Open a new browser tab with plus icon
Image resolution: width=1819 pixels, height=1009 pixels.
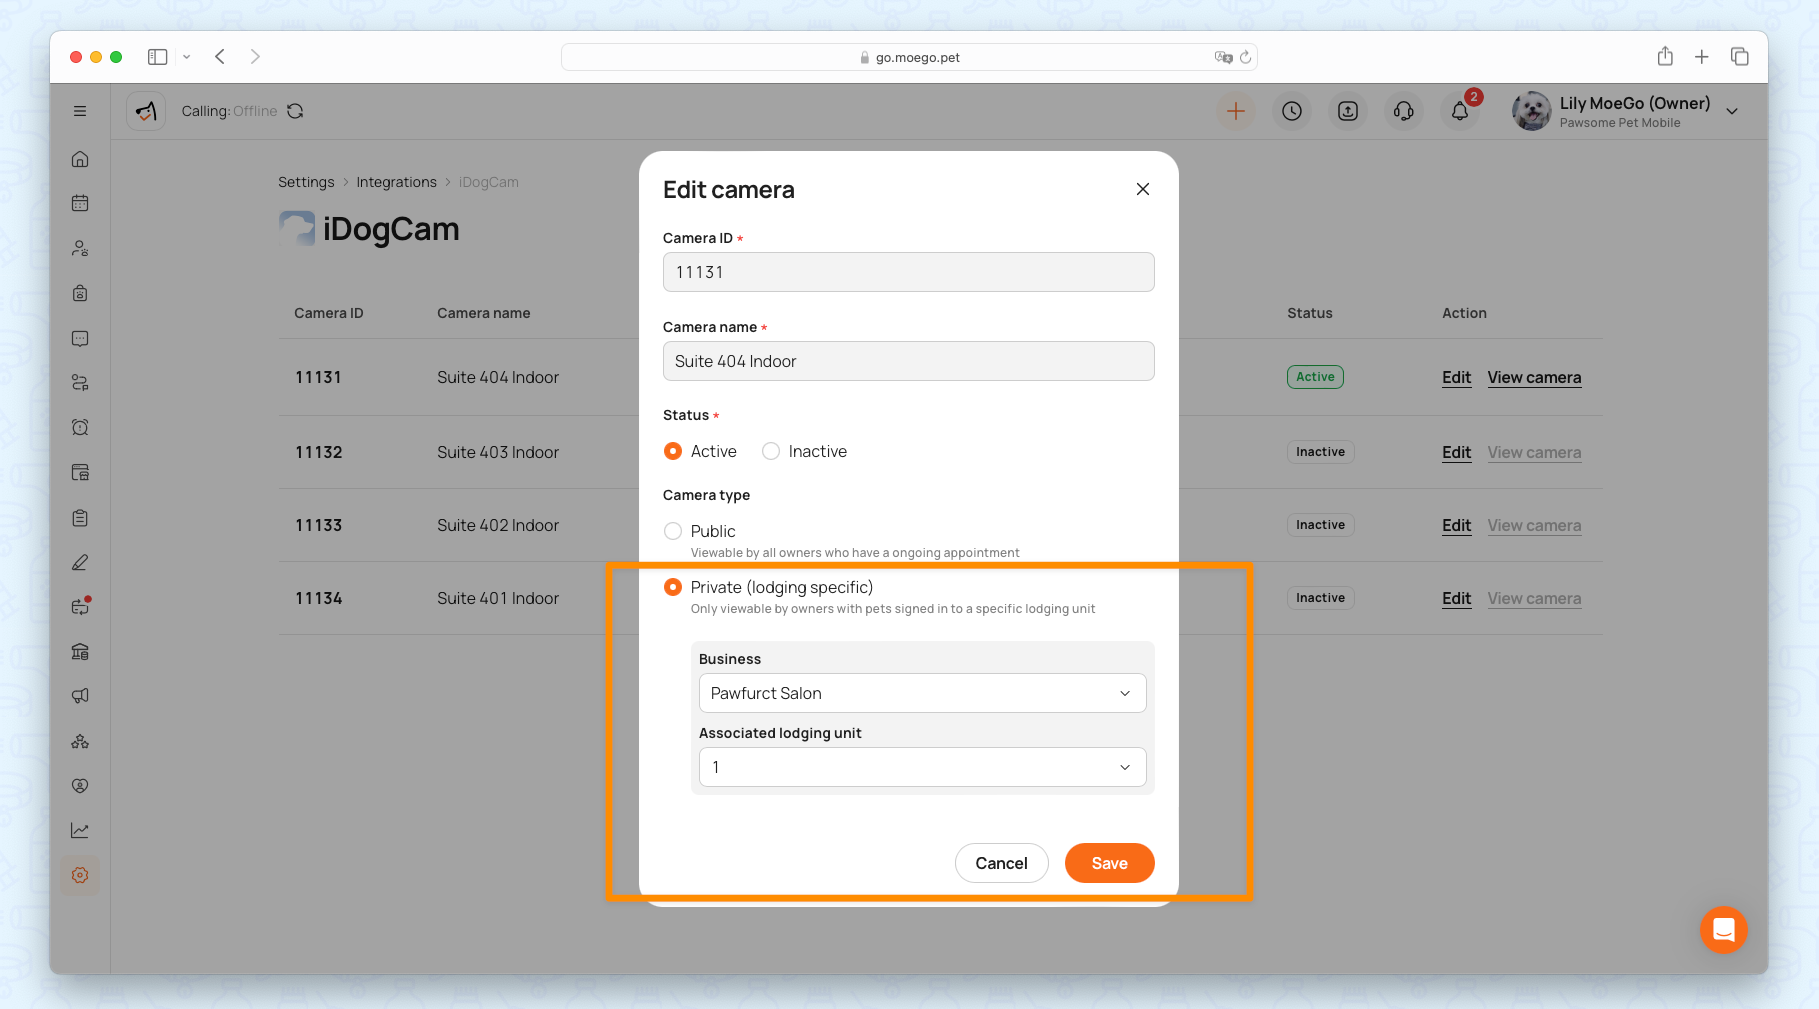pyautogui.click(x=1702, y=57)
